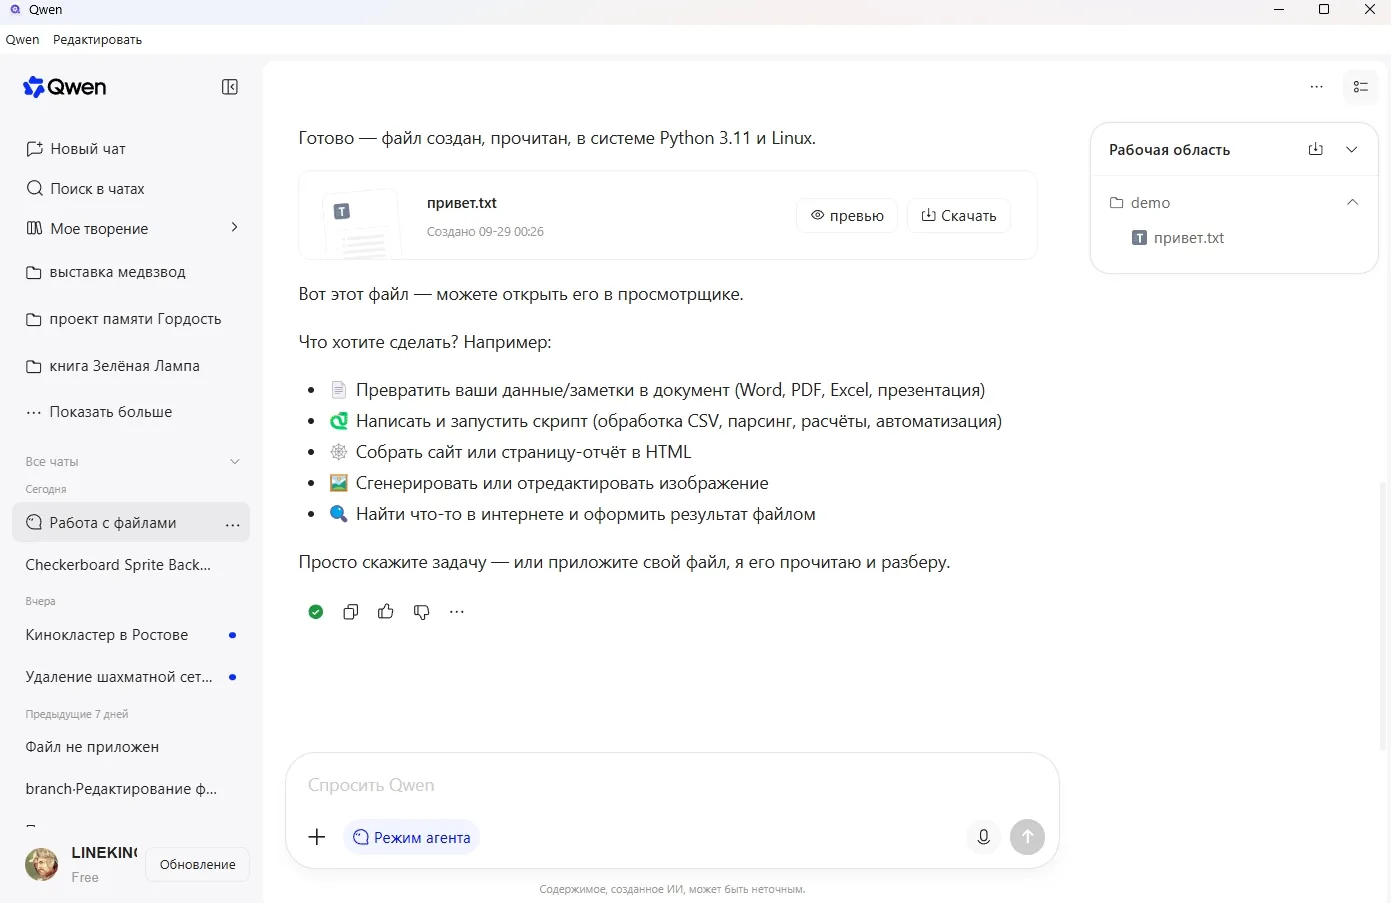Collapse the left sidebar panel icon
Image resolution: width=1391 pixels, height=903 pixels.
(230, 87)
